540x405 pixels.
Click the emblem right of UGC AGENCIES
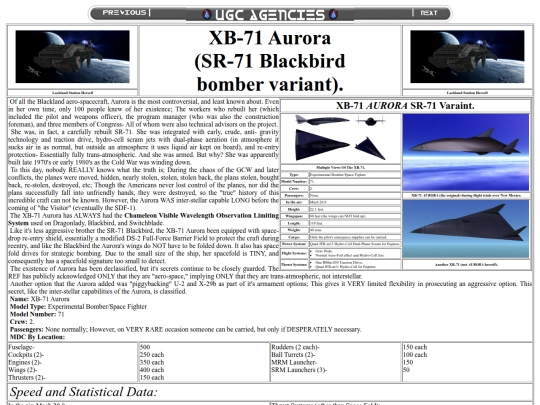click(333, 14)
